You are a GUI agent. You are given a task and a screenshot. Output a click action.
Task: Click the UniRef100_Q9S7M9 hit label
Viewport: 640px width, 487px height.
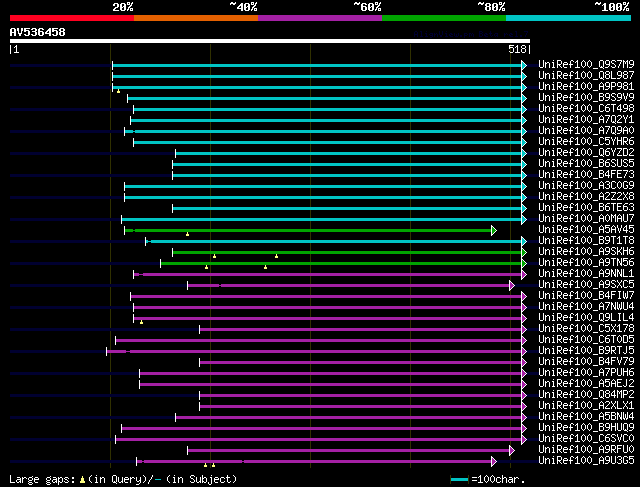pyautogui.click(x=586, y=64)
